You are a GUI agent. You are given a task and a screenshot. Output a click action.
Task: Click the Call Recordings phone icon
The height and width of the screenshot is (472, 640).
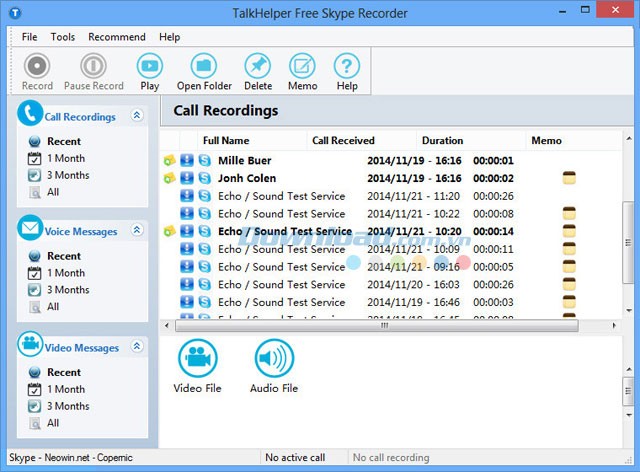pos(30,113)
